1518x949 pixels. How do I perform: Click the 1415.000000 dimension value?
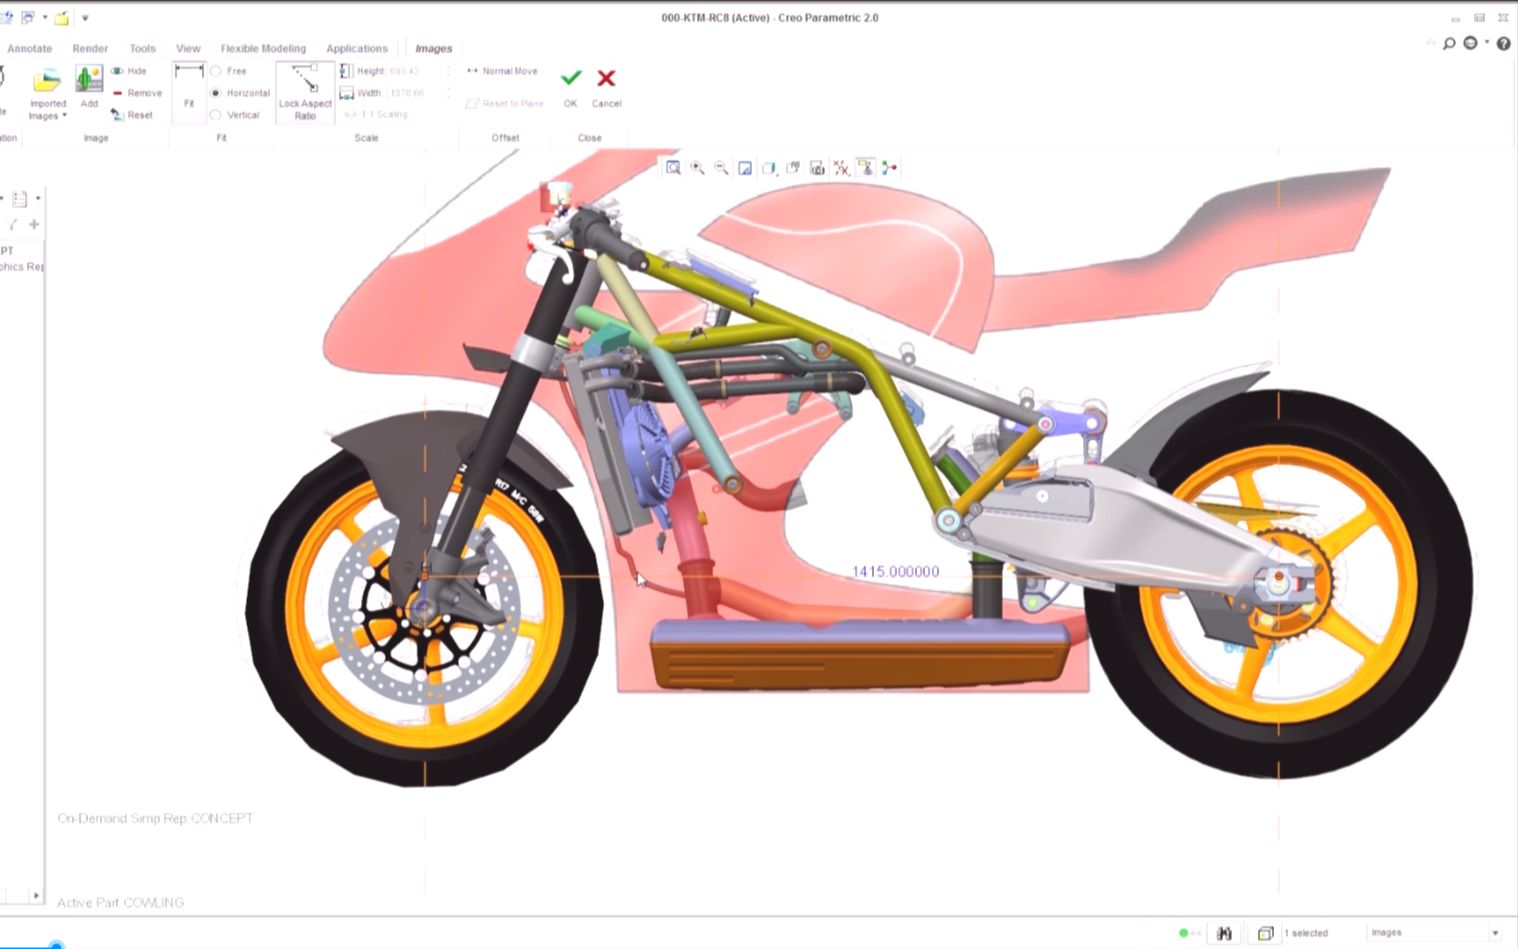coord(895,572)
